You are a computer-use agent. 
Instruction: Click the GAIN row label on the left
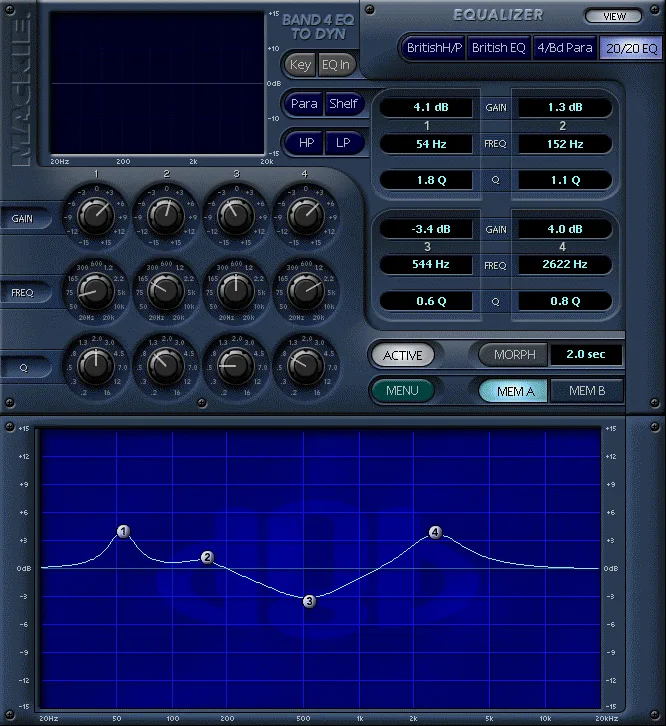click(23, 219)
